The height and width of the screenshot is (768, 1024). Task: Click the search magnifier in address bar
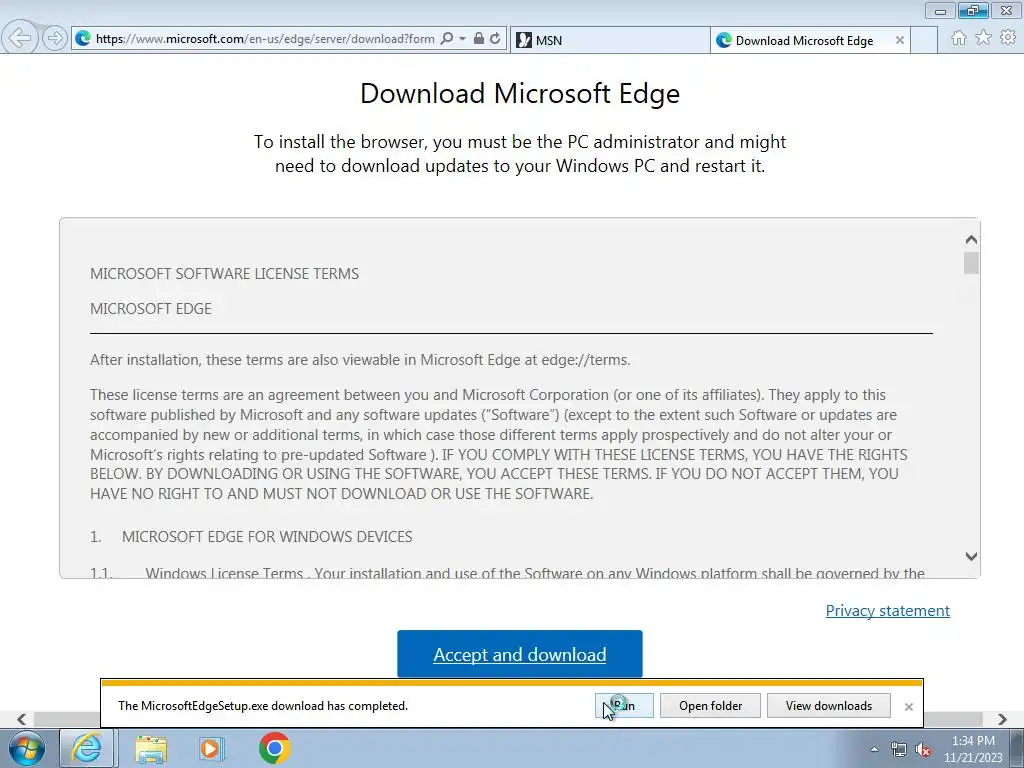tap(447, 39)
